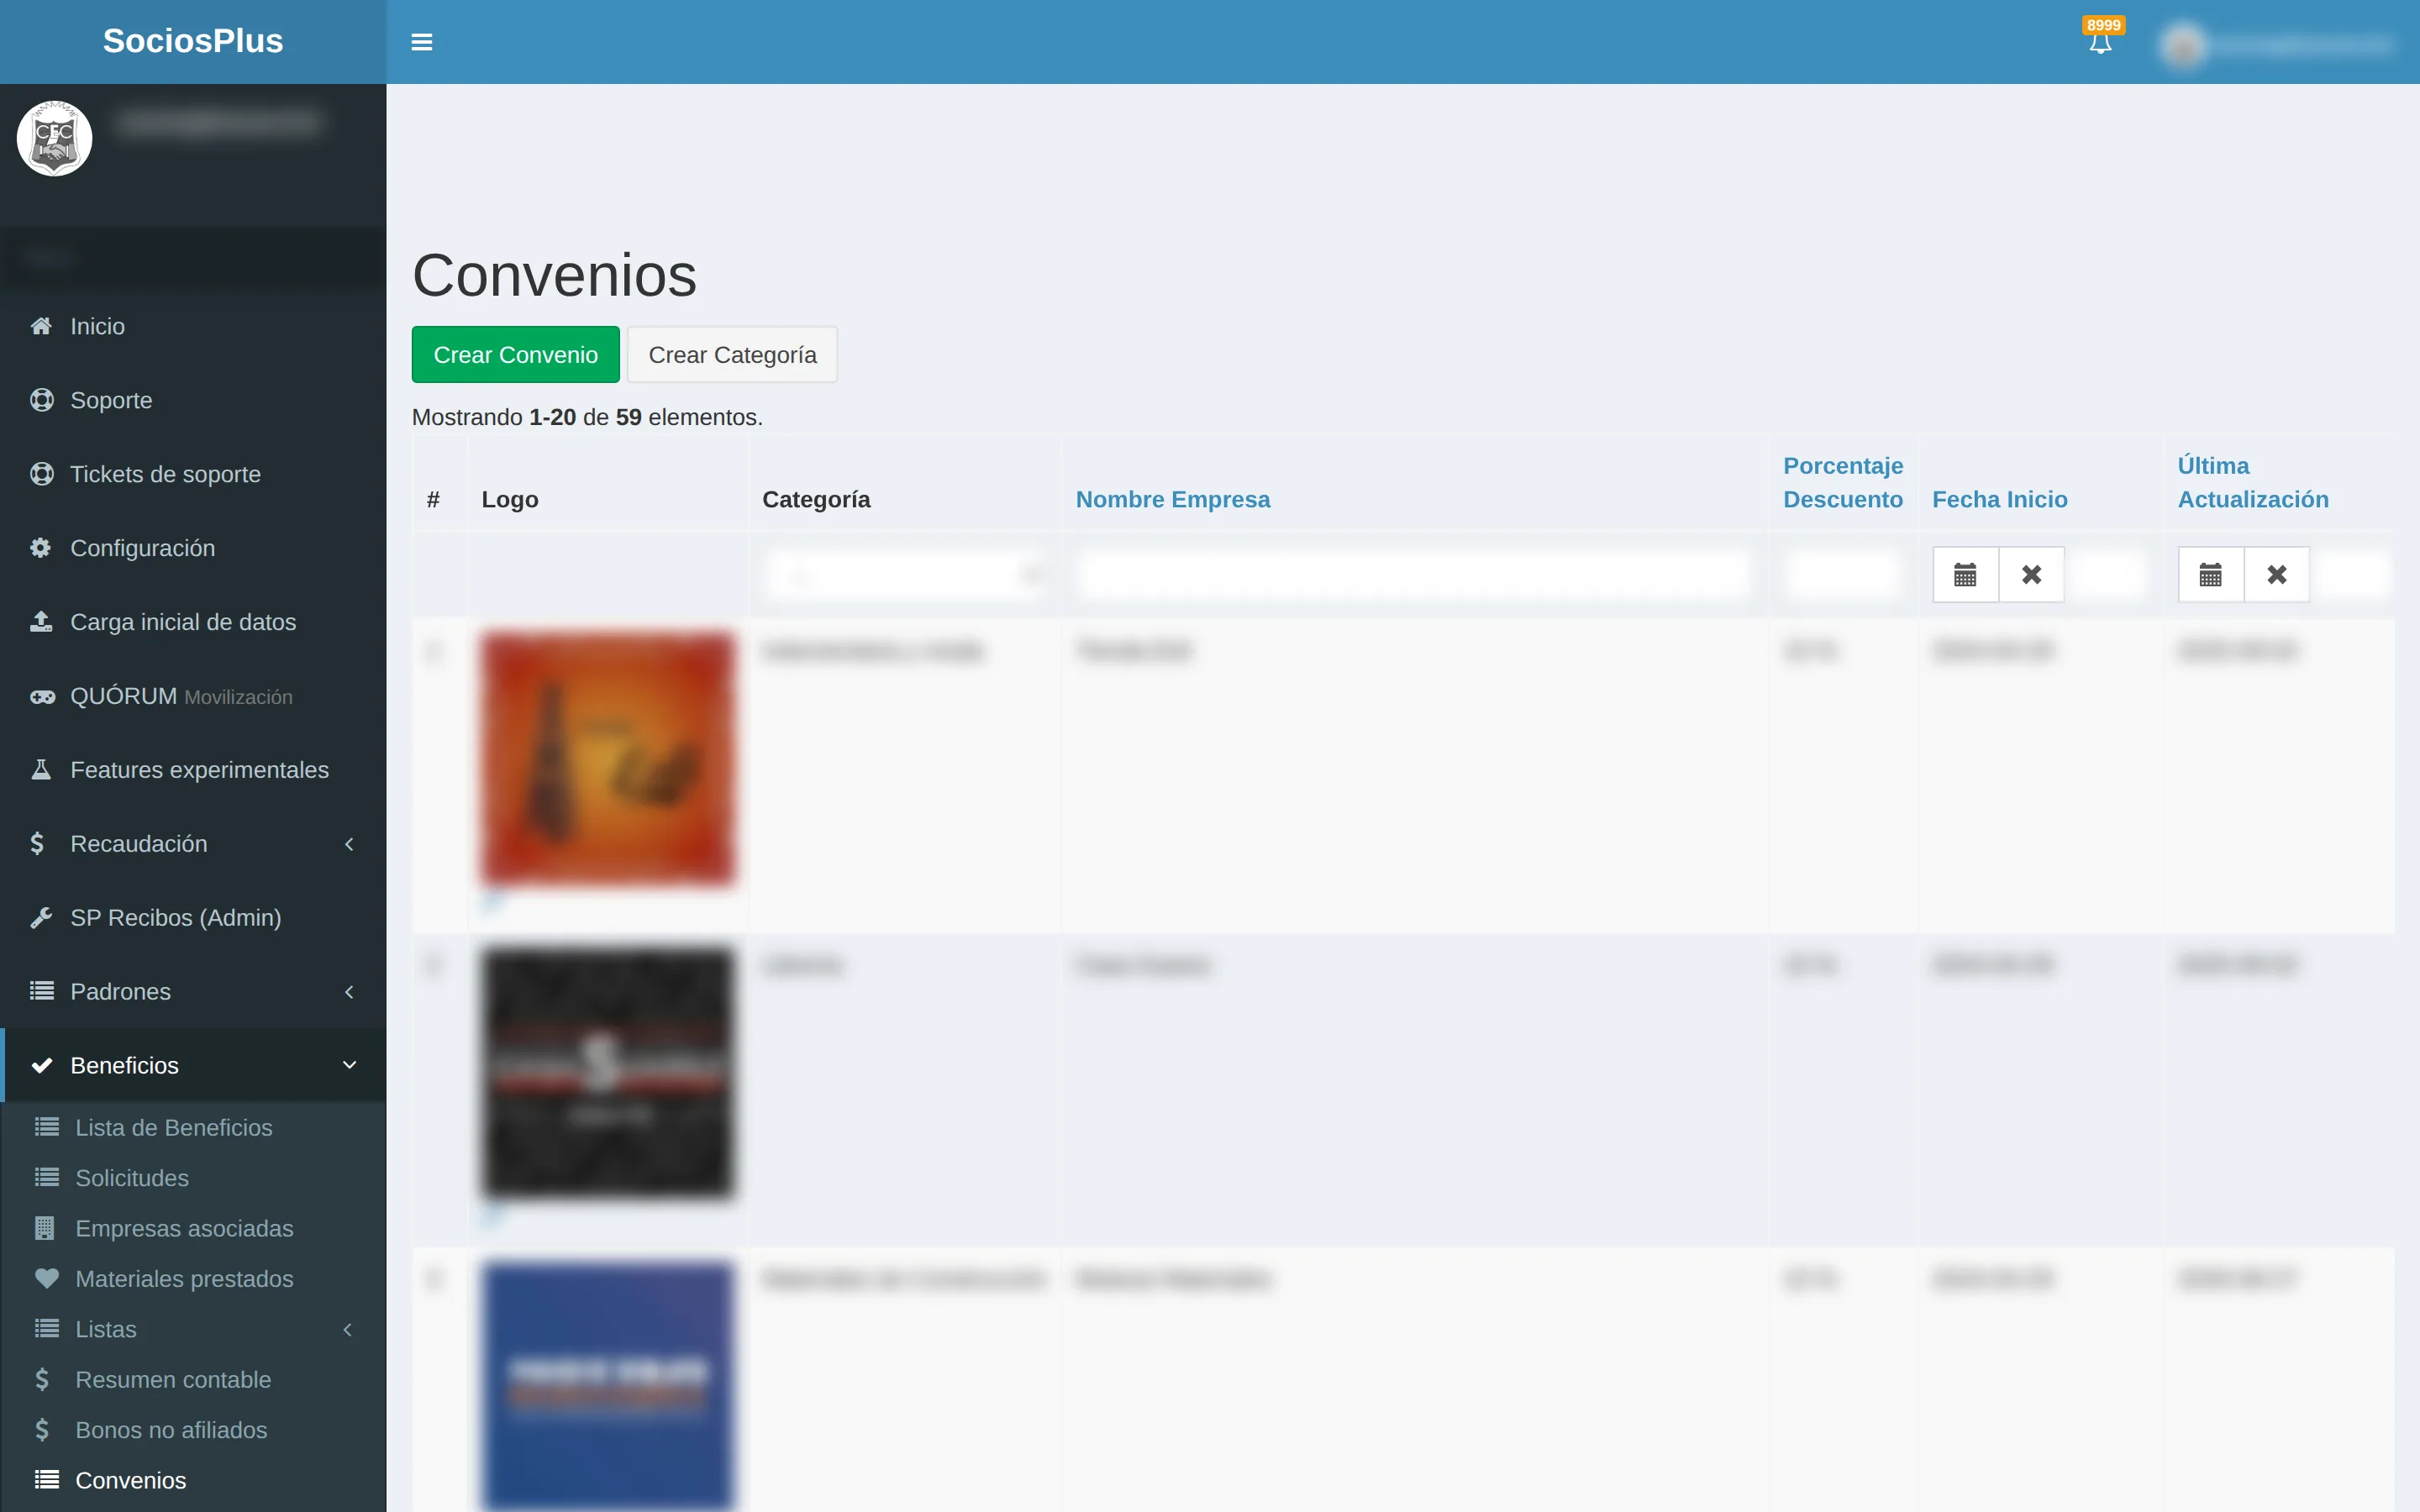The width and height of the screenshot is (2420, 1512).
Task: Expand the Recaudación submenu
Action: tap(193, 844)
